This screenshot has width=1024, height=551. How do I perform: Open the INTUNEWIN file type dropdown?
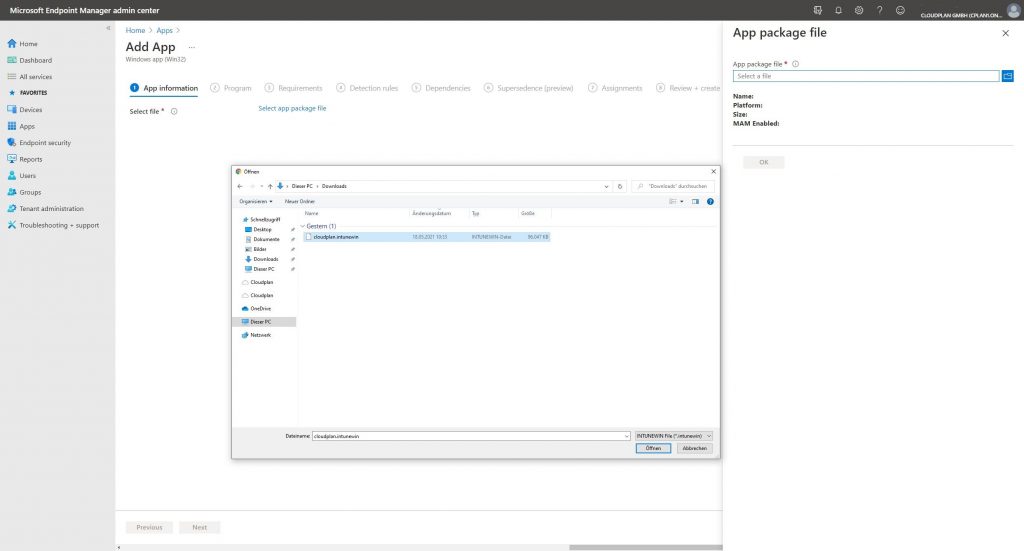674,436
